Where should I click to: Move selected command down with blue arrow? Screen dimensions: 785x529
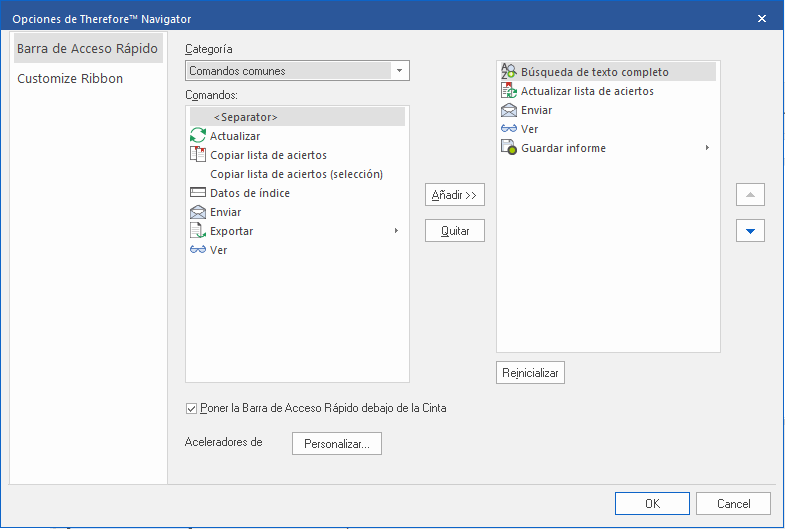[750, 231]
